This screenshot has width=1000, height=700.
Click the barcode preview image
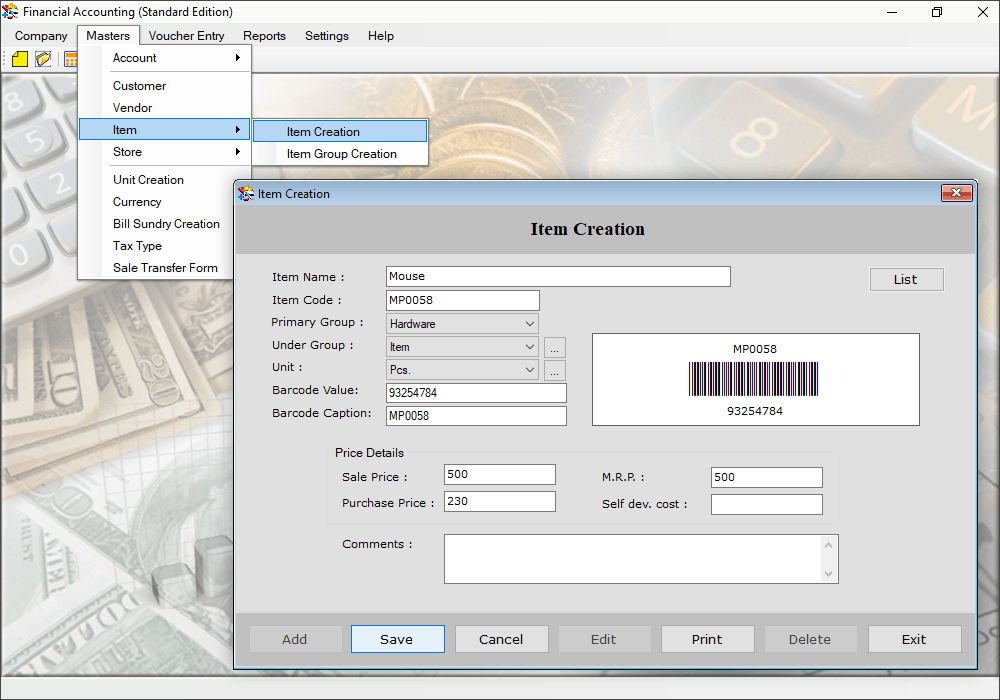point(756,379)
